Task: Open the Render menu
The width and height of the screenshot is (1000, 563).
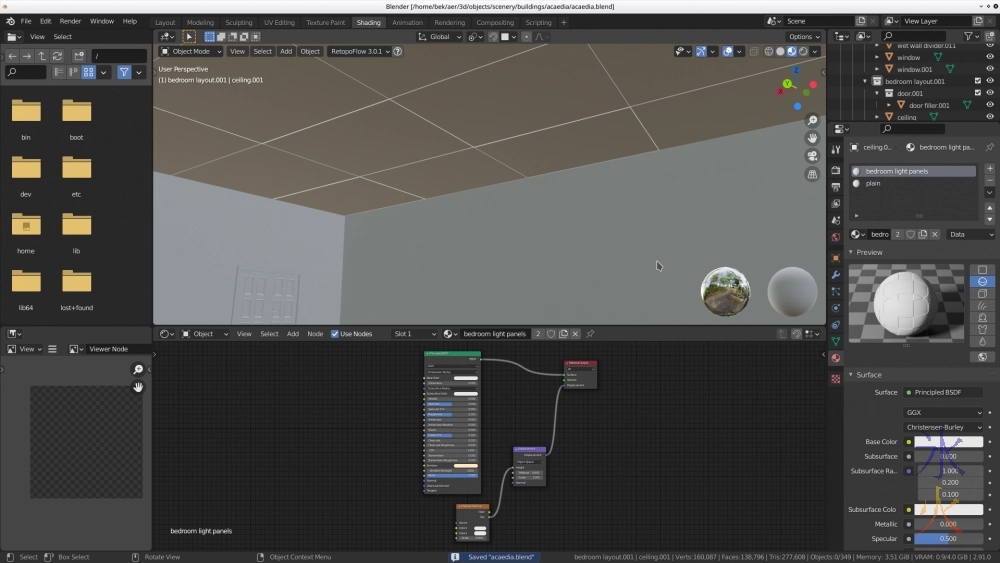Action: 70,21
